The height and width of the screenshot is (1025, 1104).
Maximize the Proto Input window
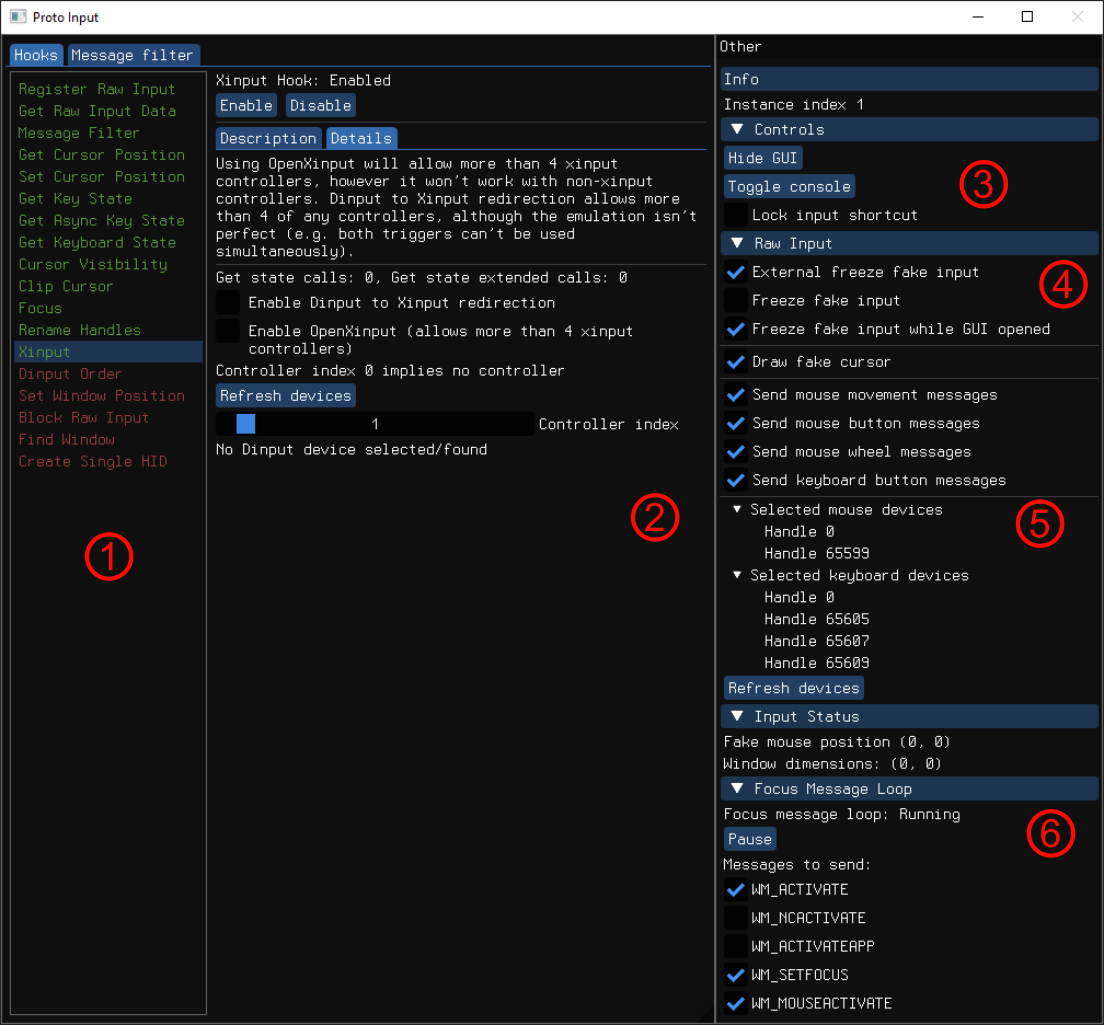coord(1027,16)
